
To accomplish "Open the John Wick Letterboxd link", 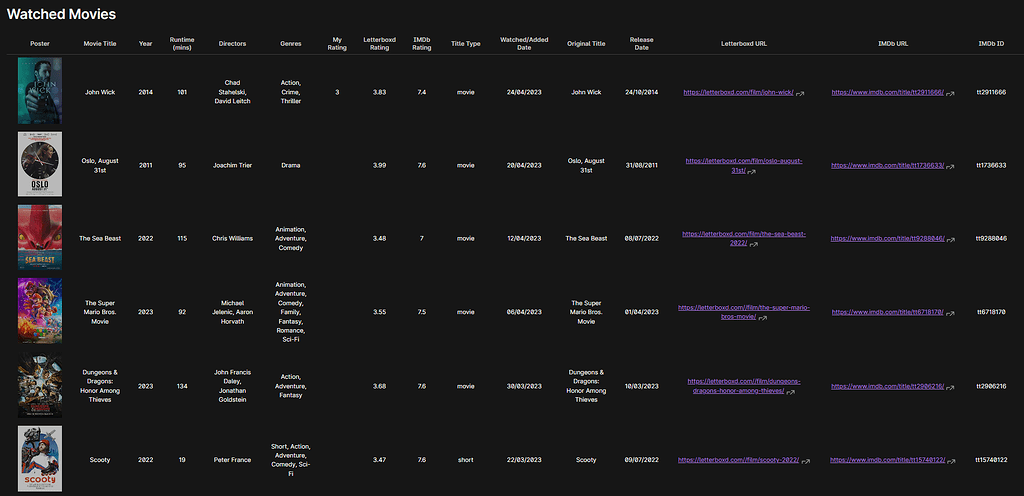I will 739,93.
